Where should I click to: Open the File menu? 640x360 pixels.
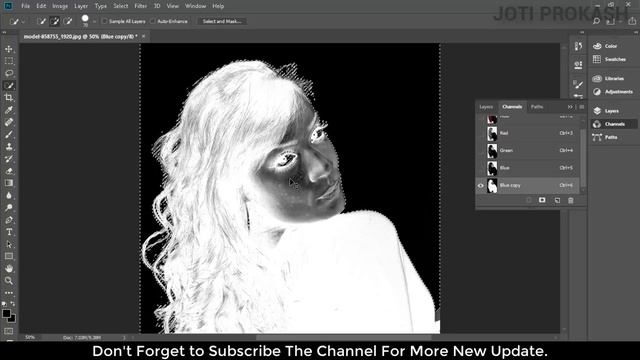coord(25,6)
